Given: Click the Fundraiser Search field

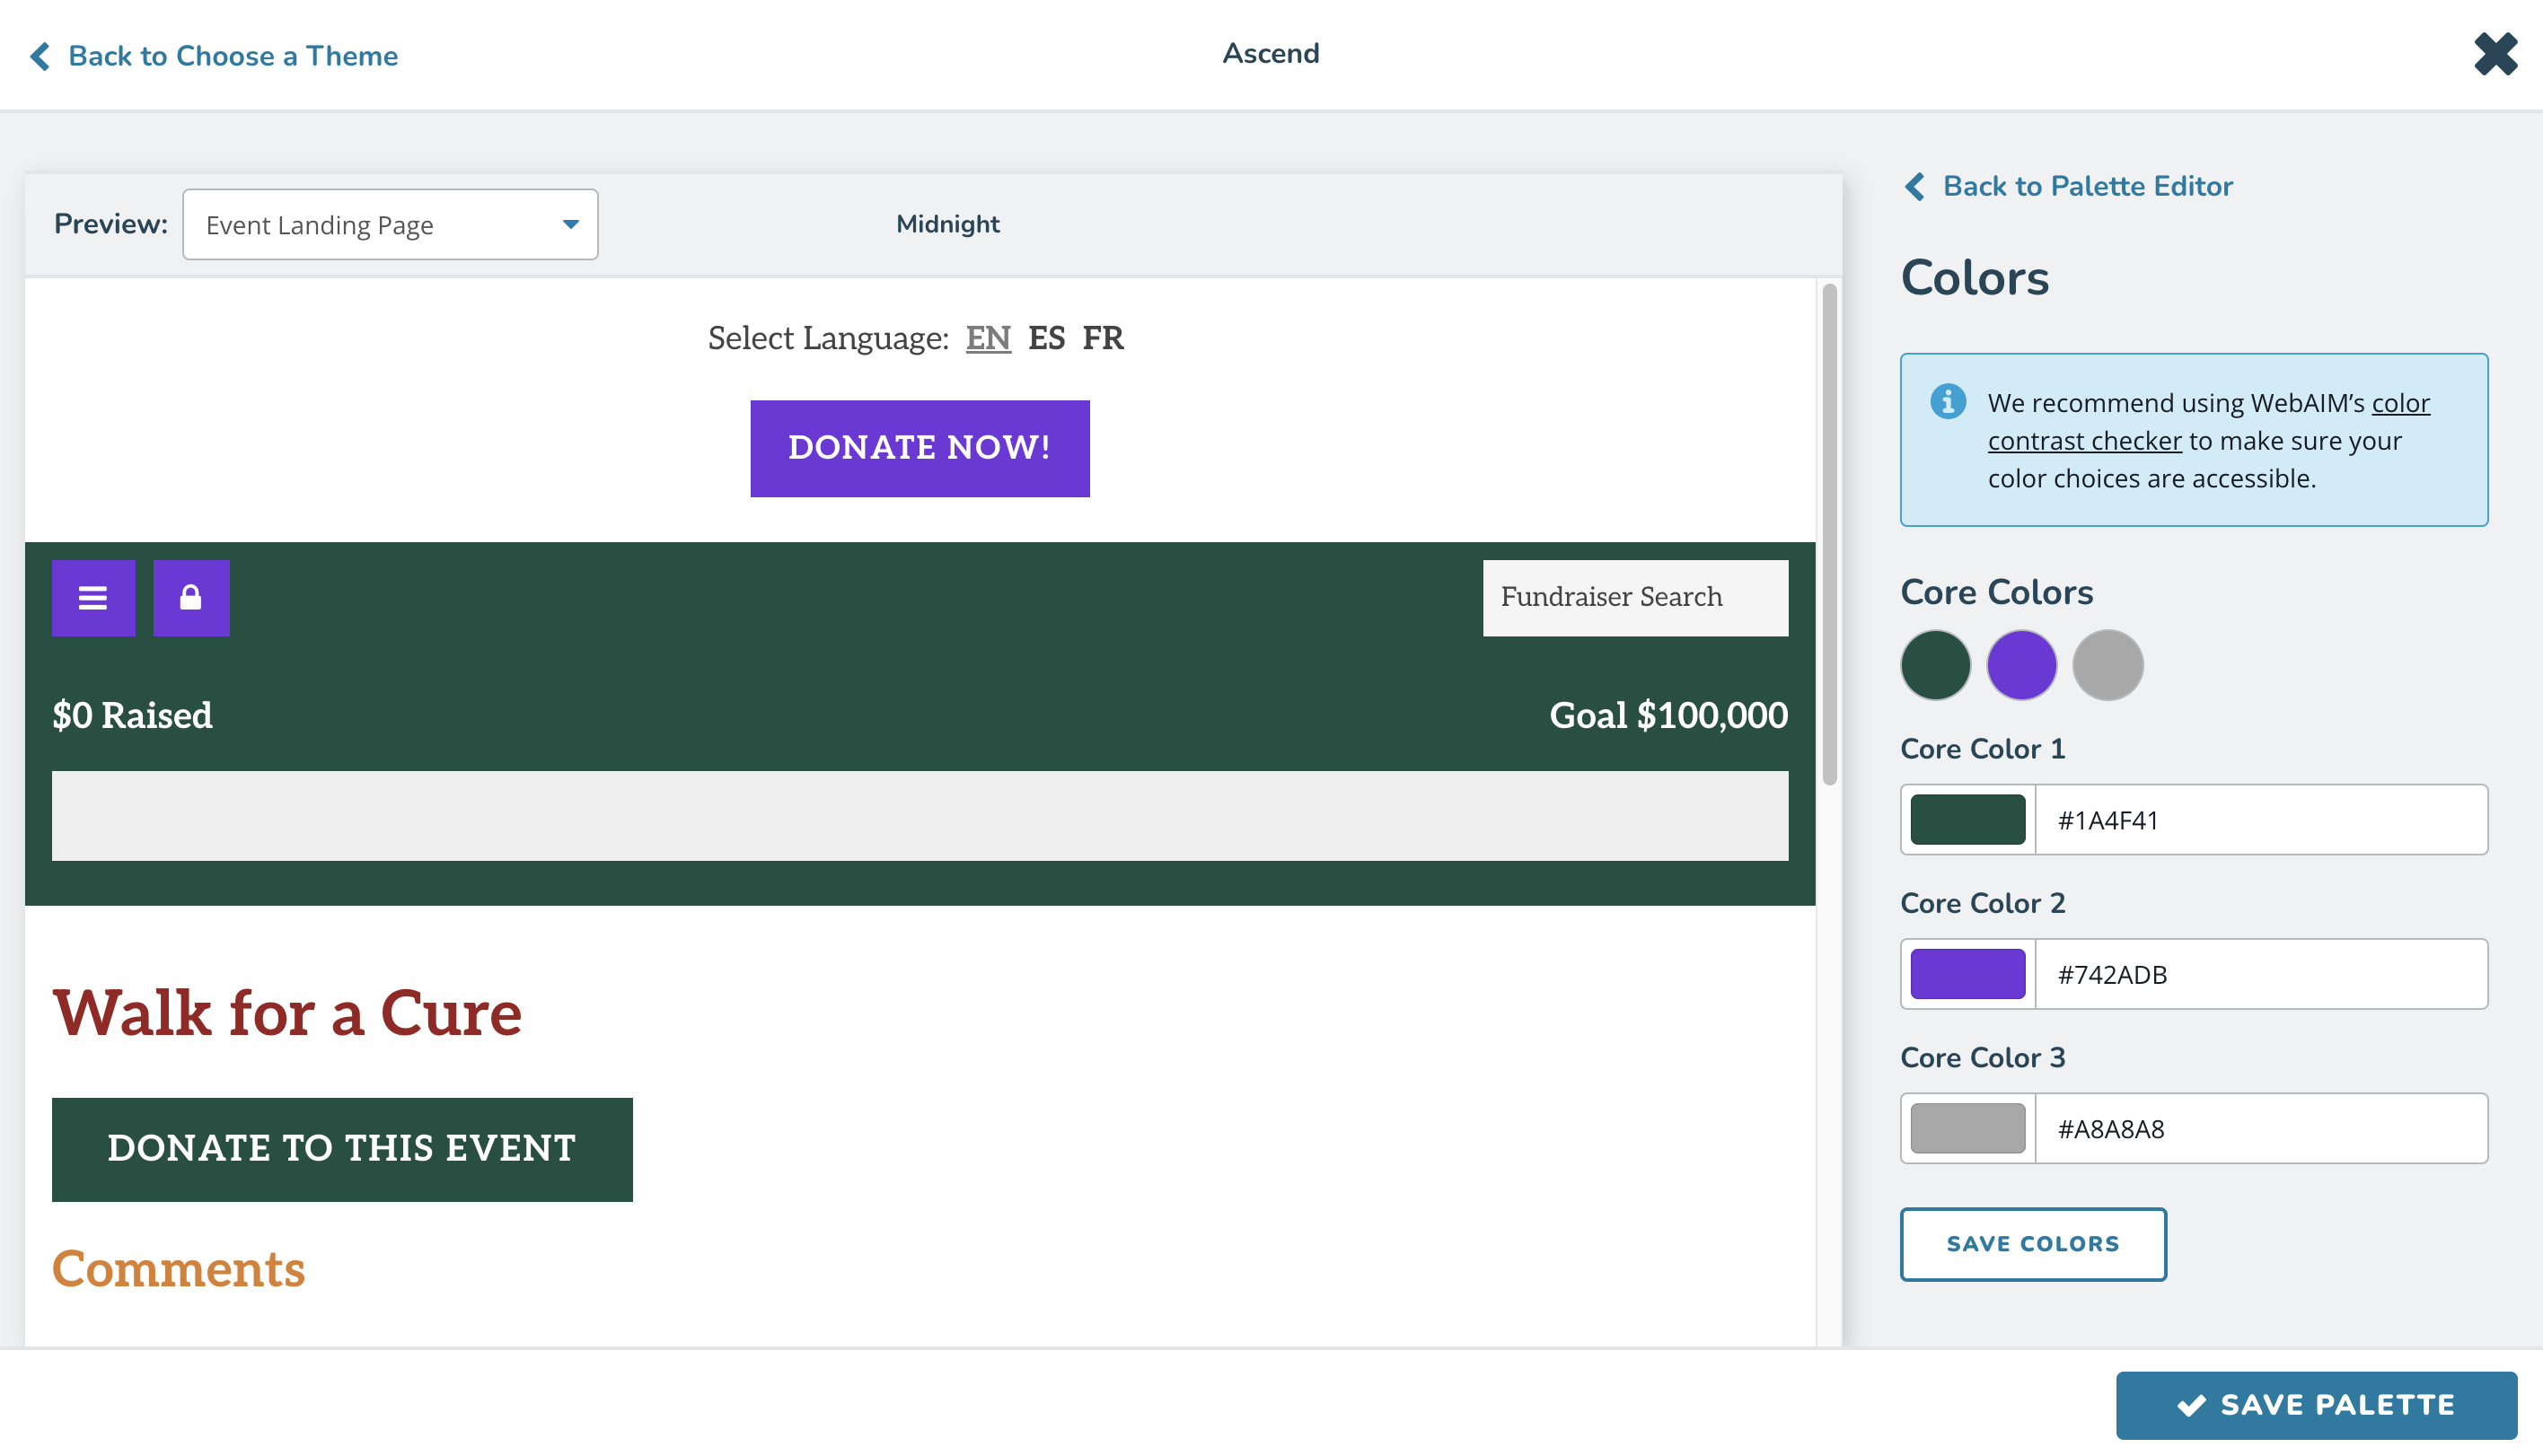Looking at the screenshot, I should pos(1635,598).
